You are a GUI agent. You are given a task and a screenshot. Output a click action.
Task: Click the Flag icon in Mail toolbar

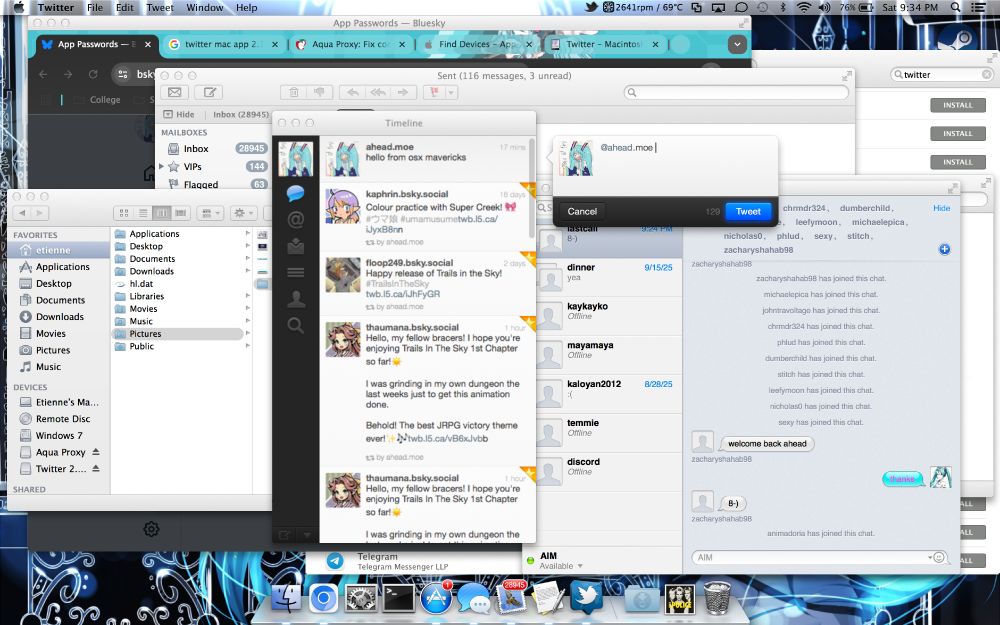tap(434, 92)
